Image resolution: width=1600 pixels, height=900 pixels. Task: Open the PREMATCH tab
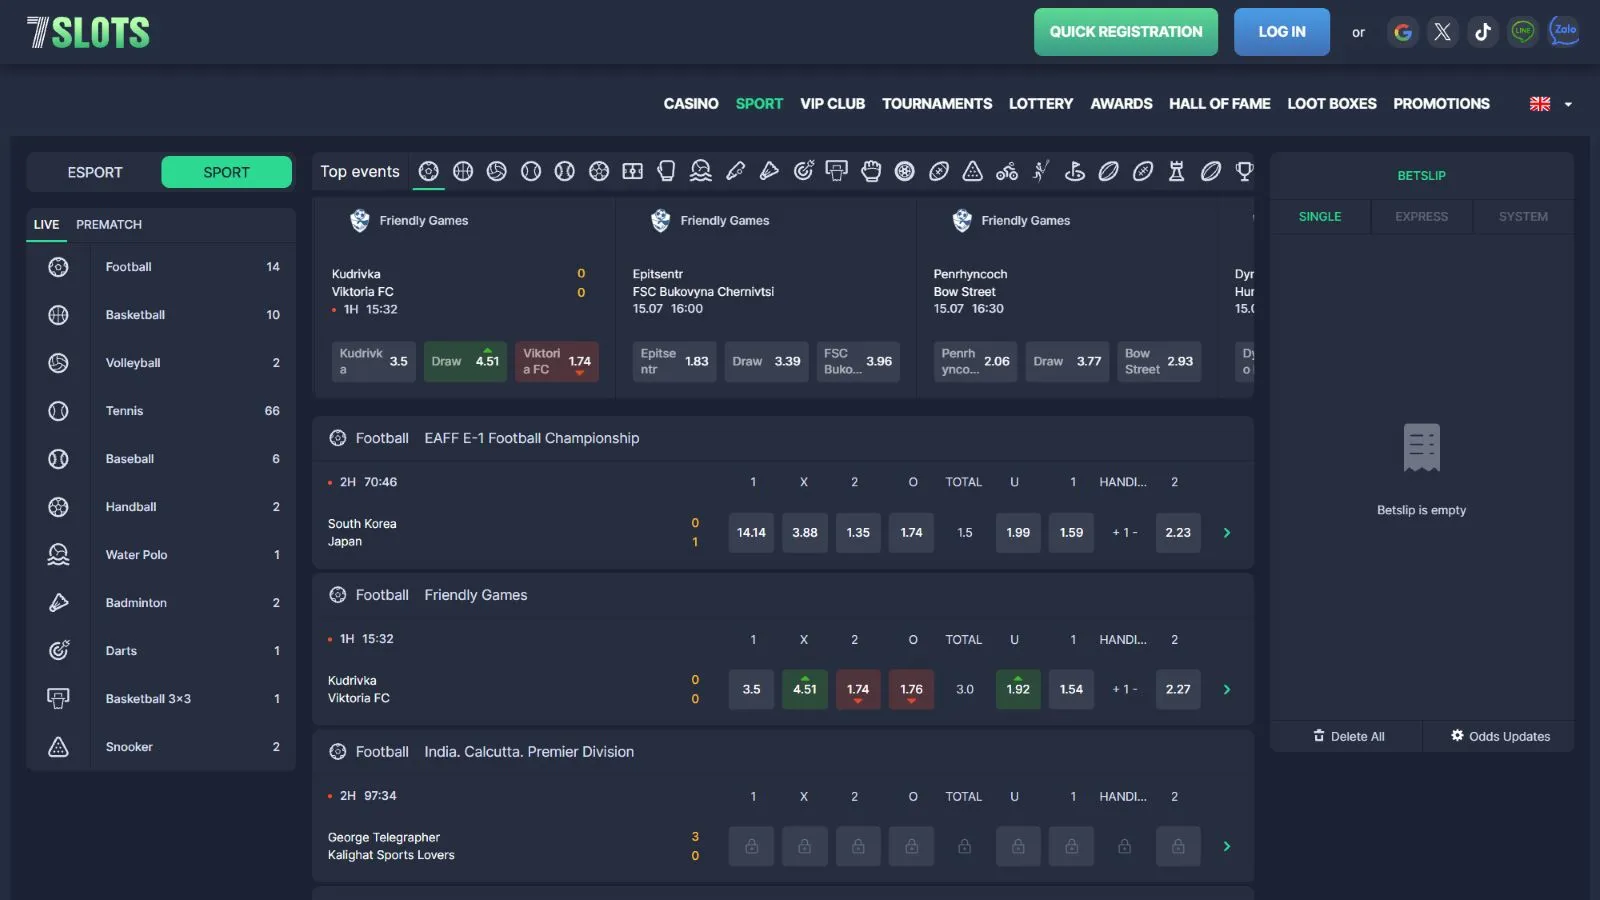(x=109, y=225)
